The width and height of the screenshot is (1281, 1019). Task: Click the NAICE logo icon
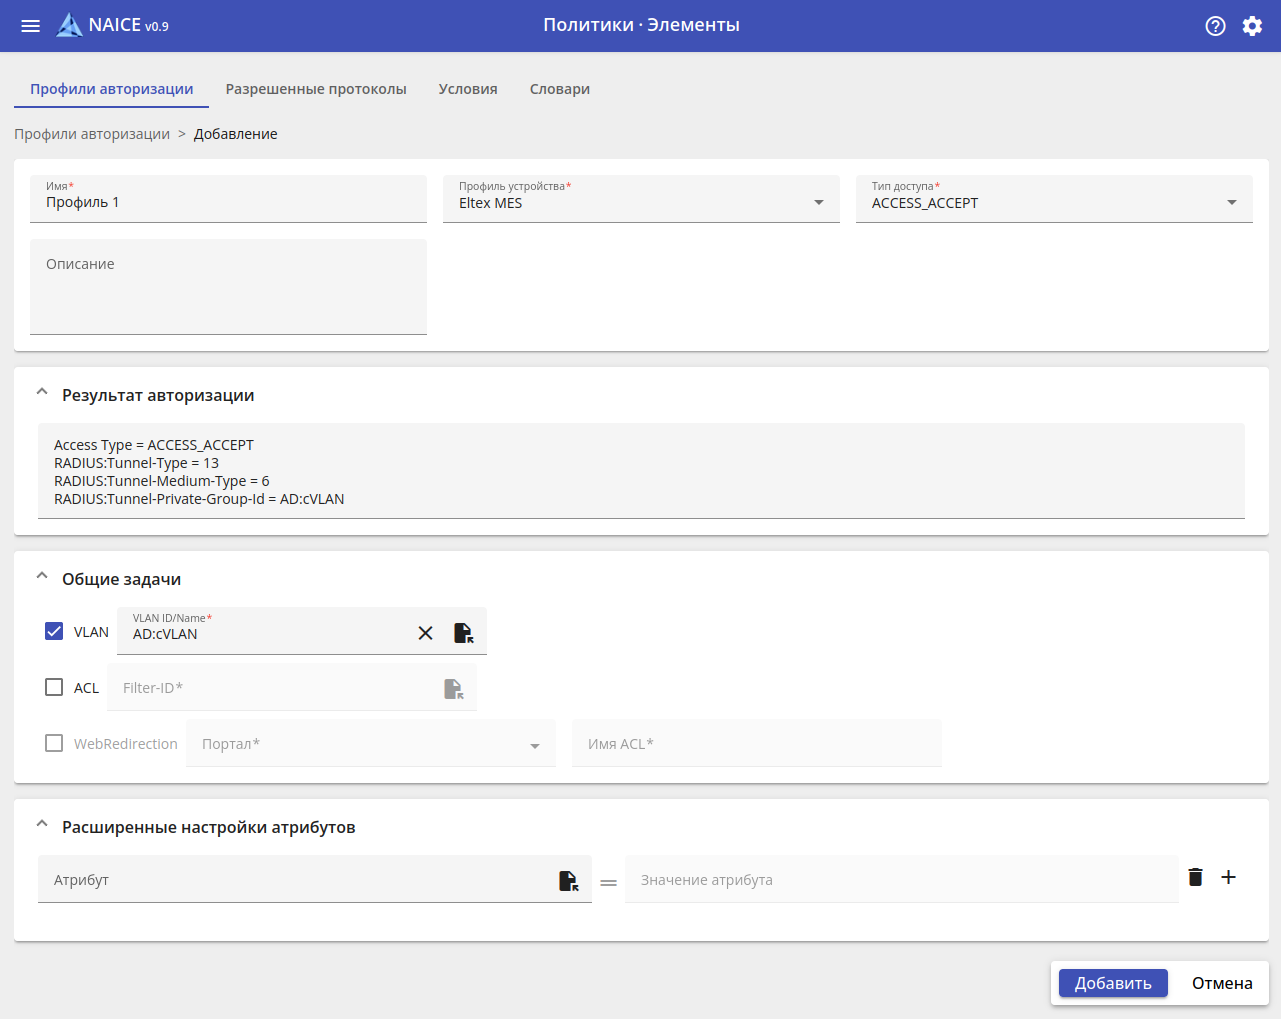pos(69,26)
